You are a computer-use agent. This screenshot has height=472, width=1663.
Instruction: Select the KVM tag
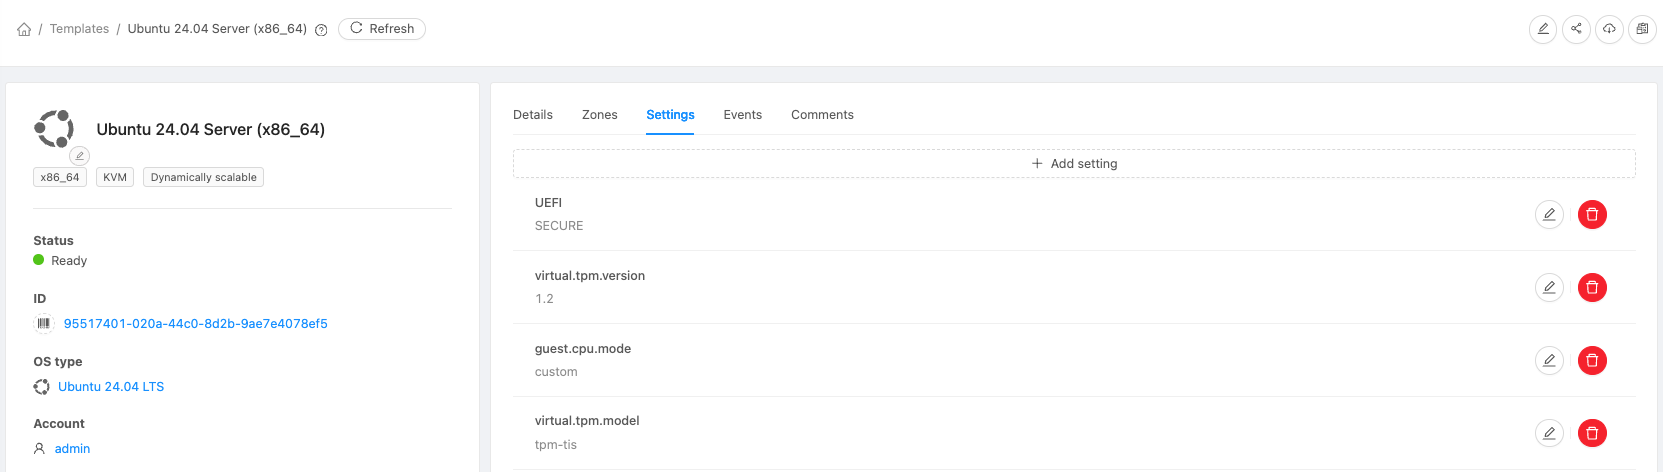115,177
